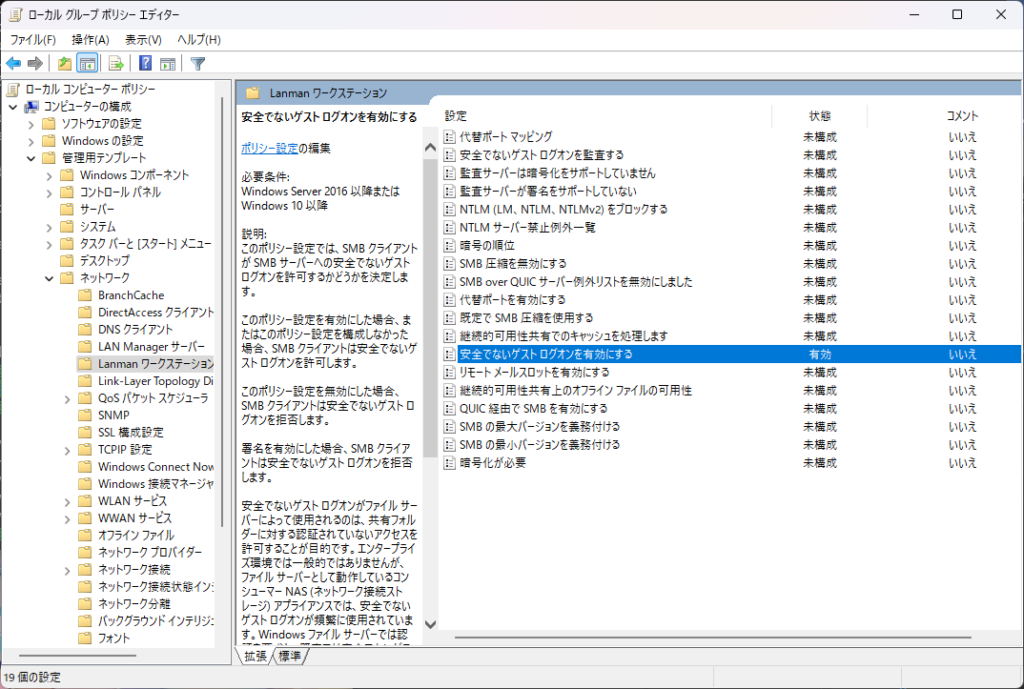Click the Up one level folder icon
The height and width of the screenshot is (689, 1024).
click(x=64, y=64)
